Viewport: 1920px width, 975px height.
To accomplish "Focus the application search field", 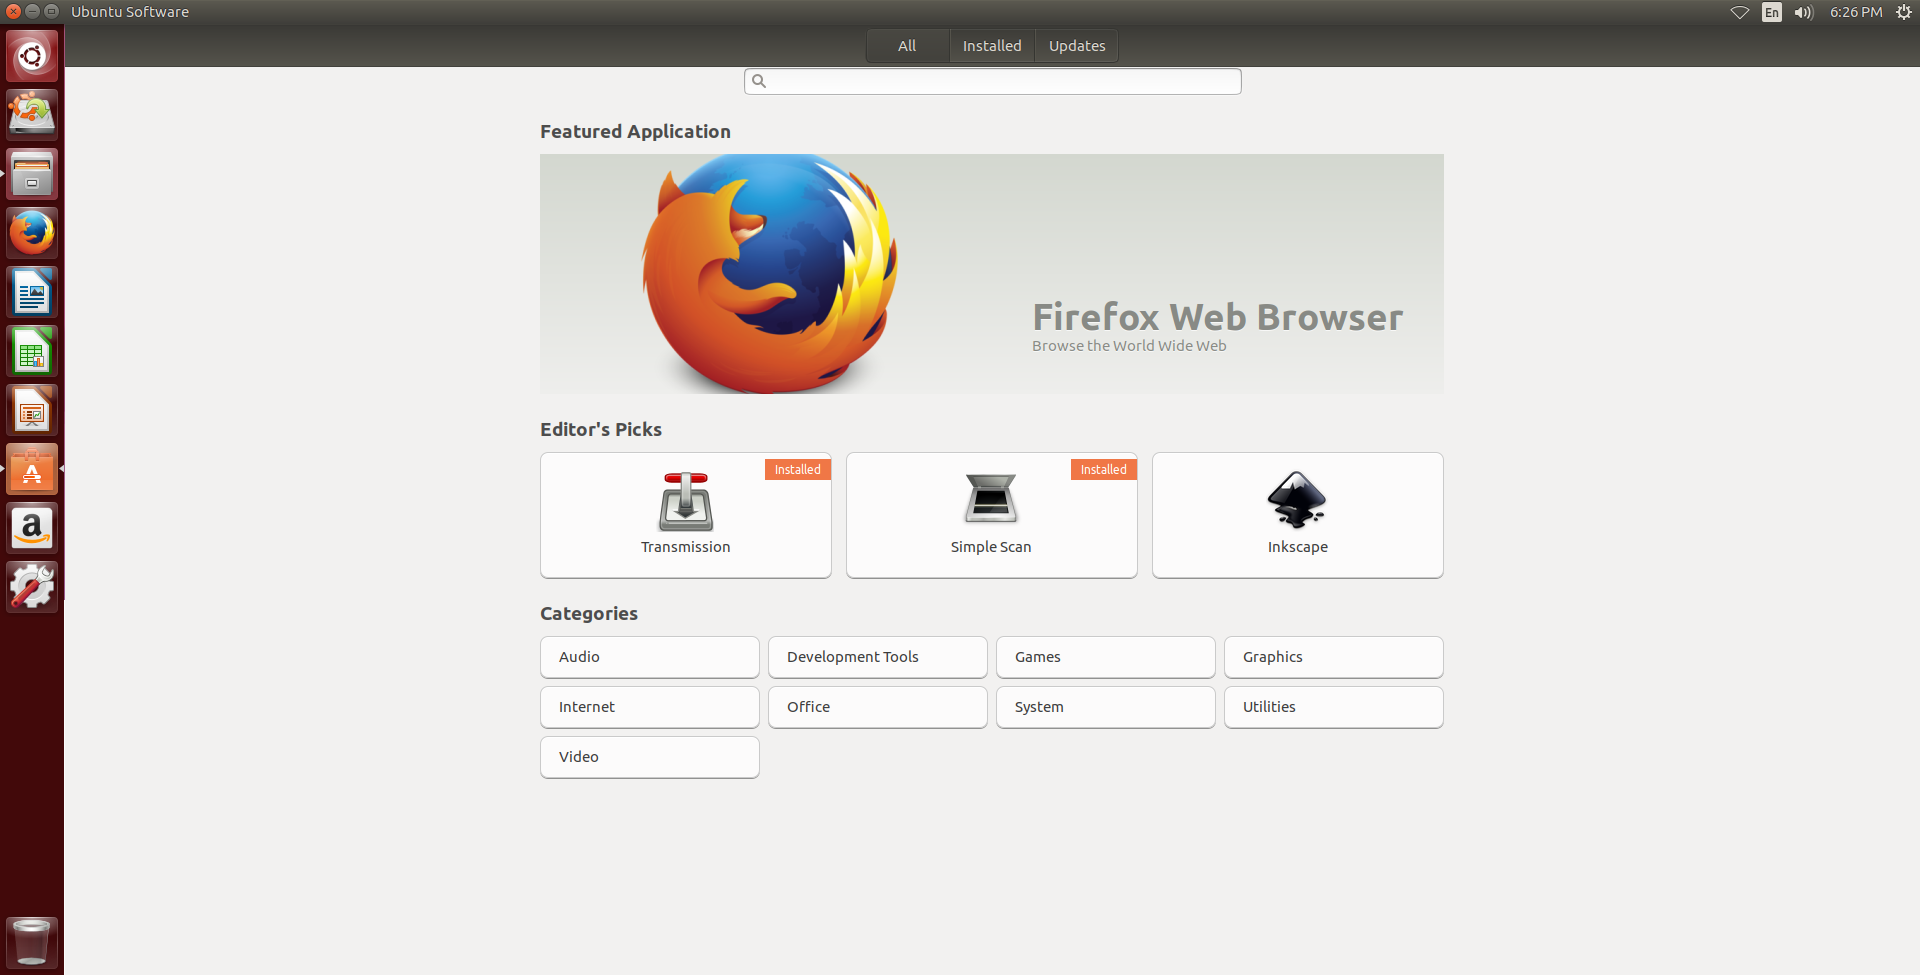I will tap(993, 81).
